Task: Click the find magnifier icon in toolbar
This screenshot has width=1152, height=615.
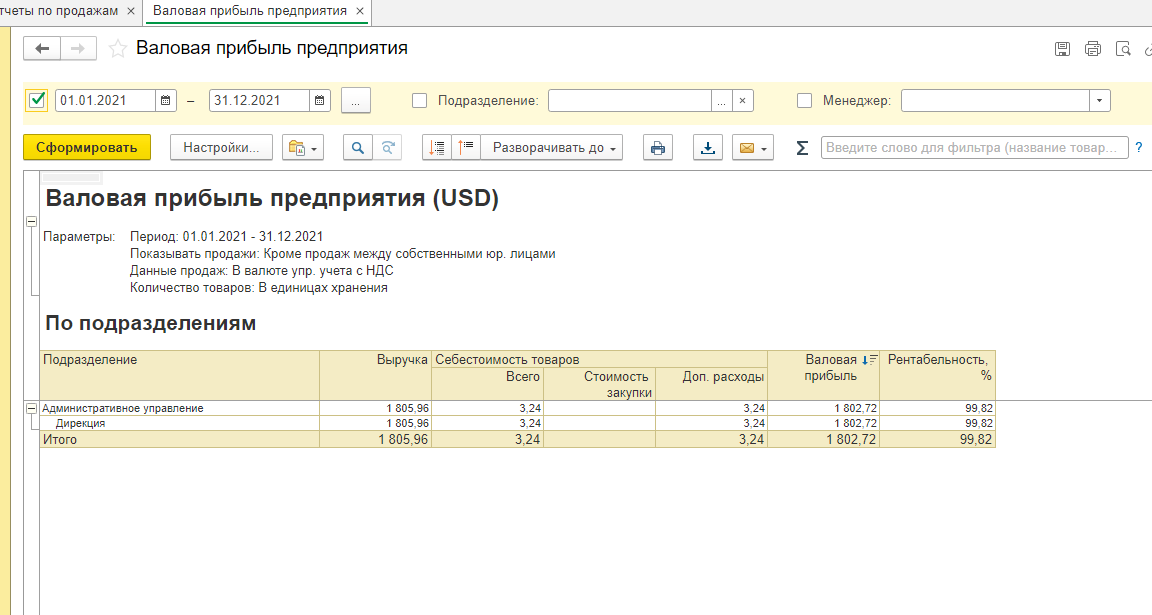Action: 358,148
